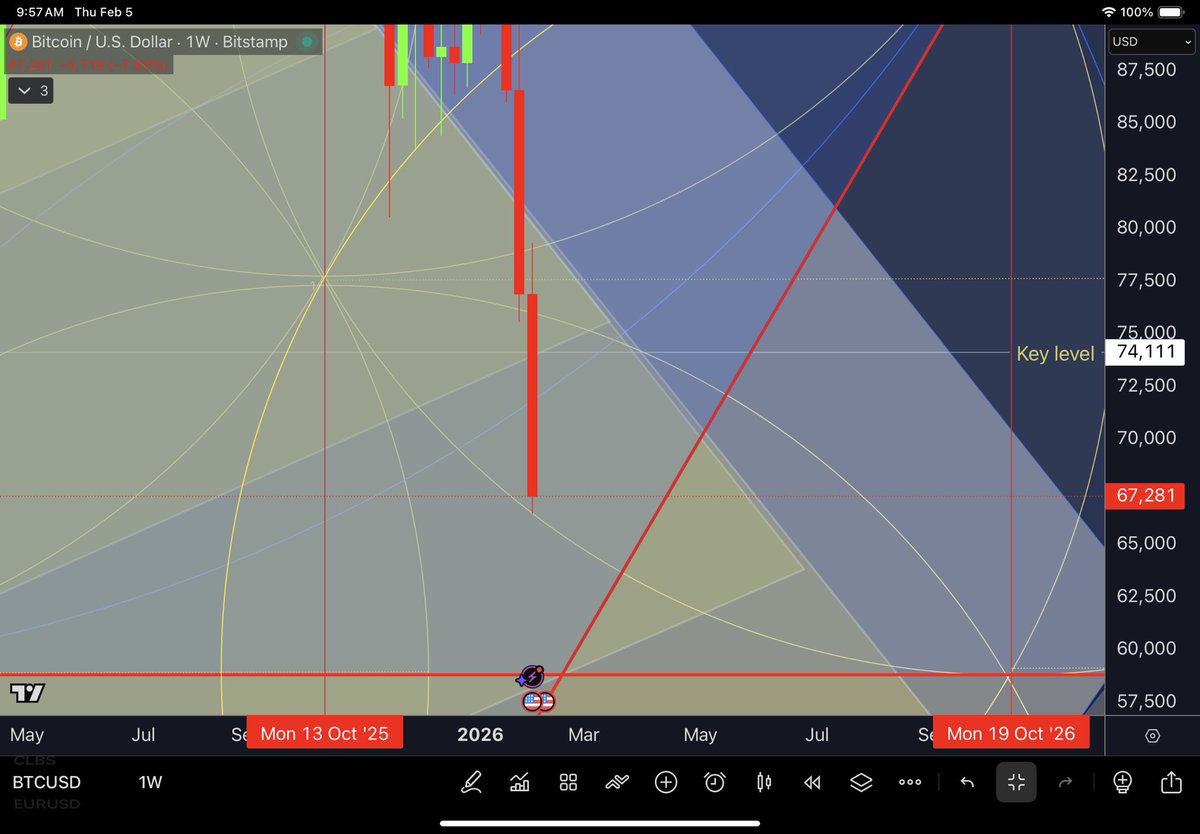Open the indicators chart icon
This screenshot has width=1200, height=834.
tap(520, 782)
